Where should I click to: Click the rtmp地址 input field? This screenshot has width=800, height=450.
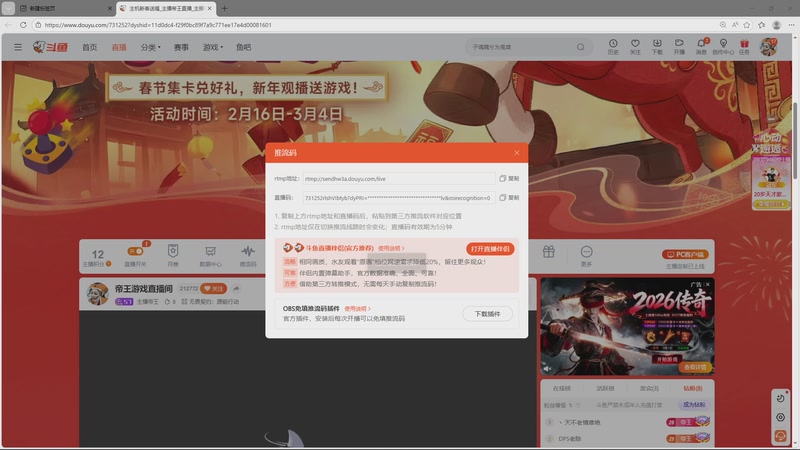tap(399, 179)
